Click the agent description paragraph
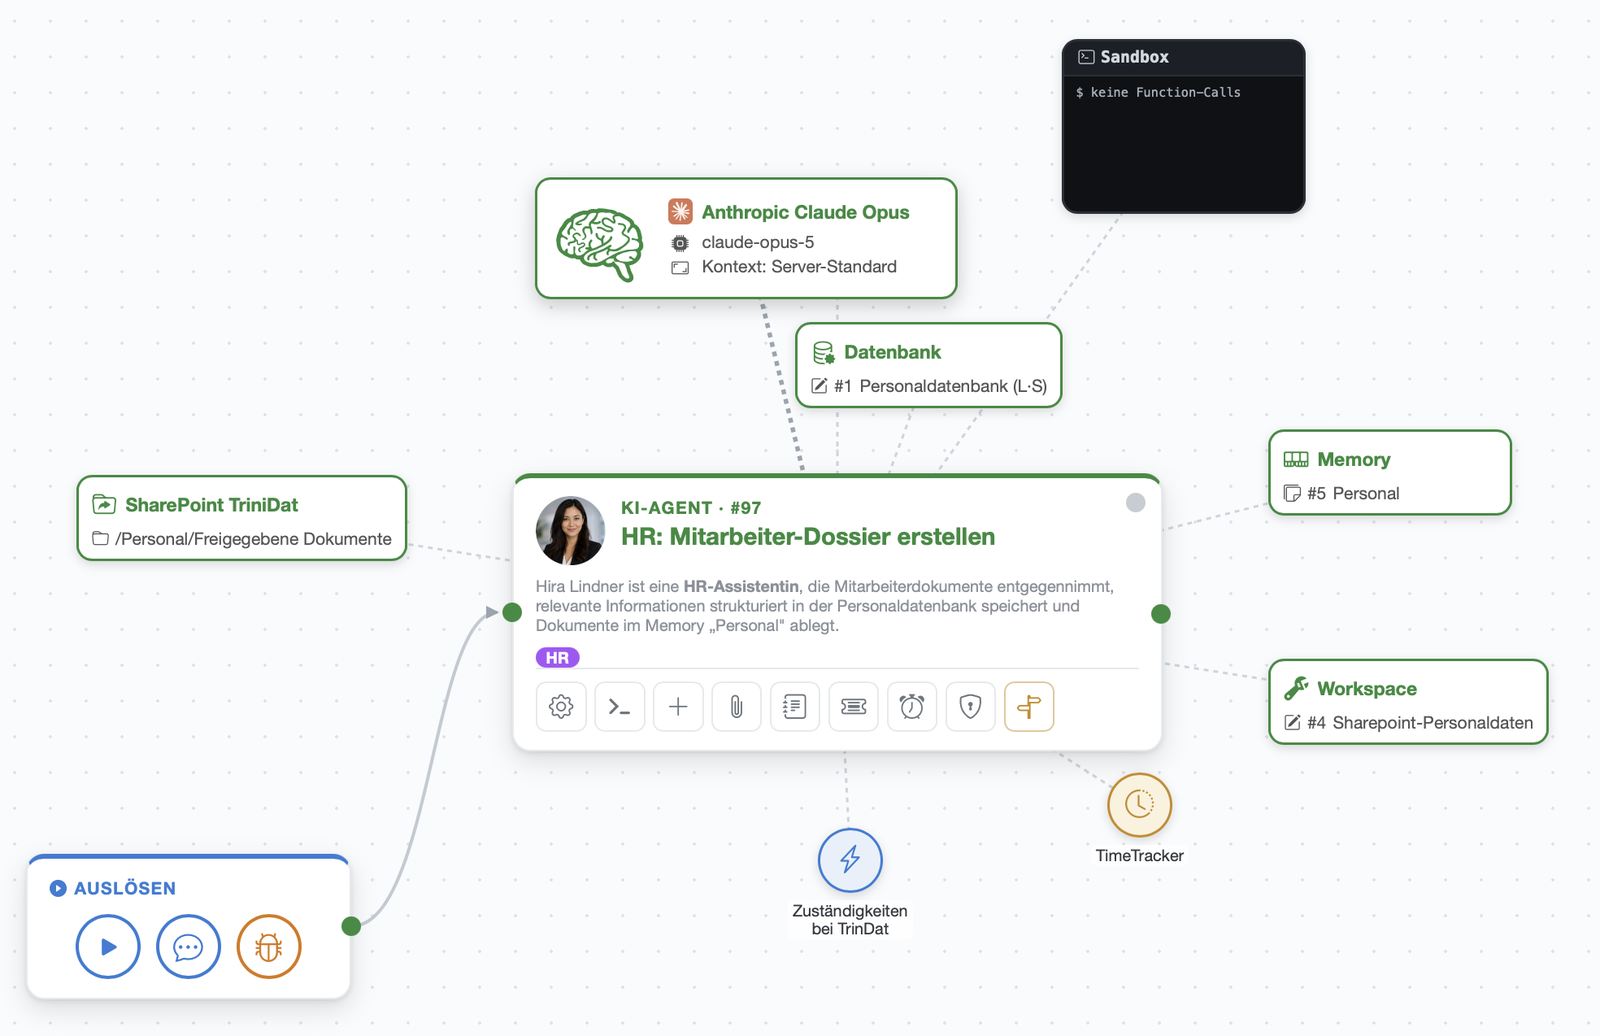The image size is (1600, 1036). click(824, 606)
